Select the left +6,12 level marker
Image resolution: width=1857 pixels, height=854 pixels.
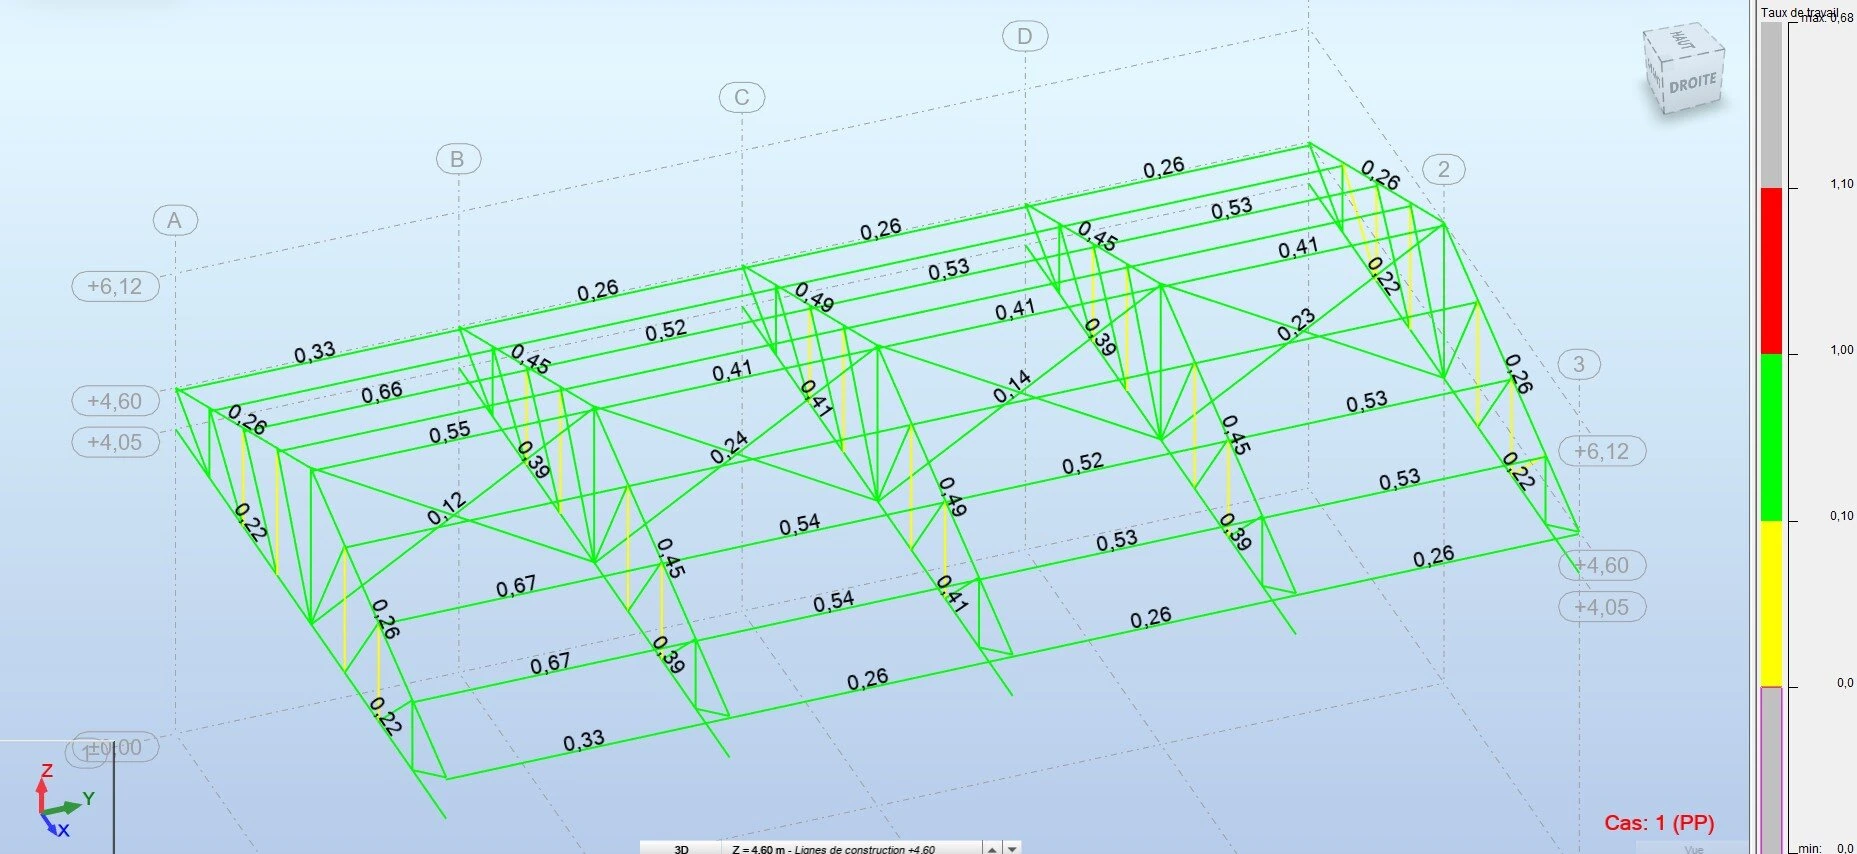tap(115, 286)
